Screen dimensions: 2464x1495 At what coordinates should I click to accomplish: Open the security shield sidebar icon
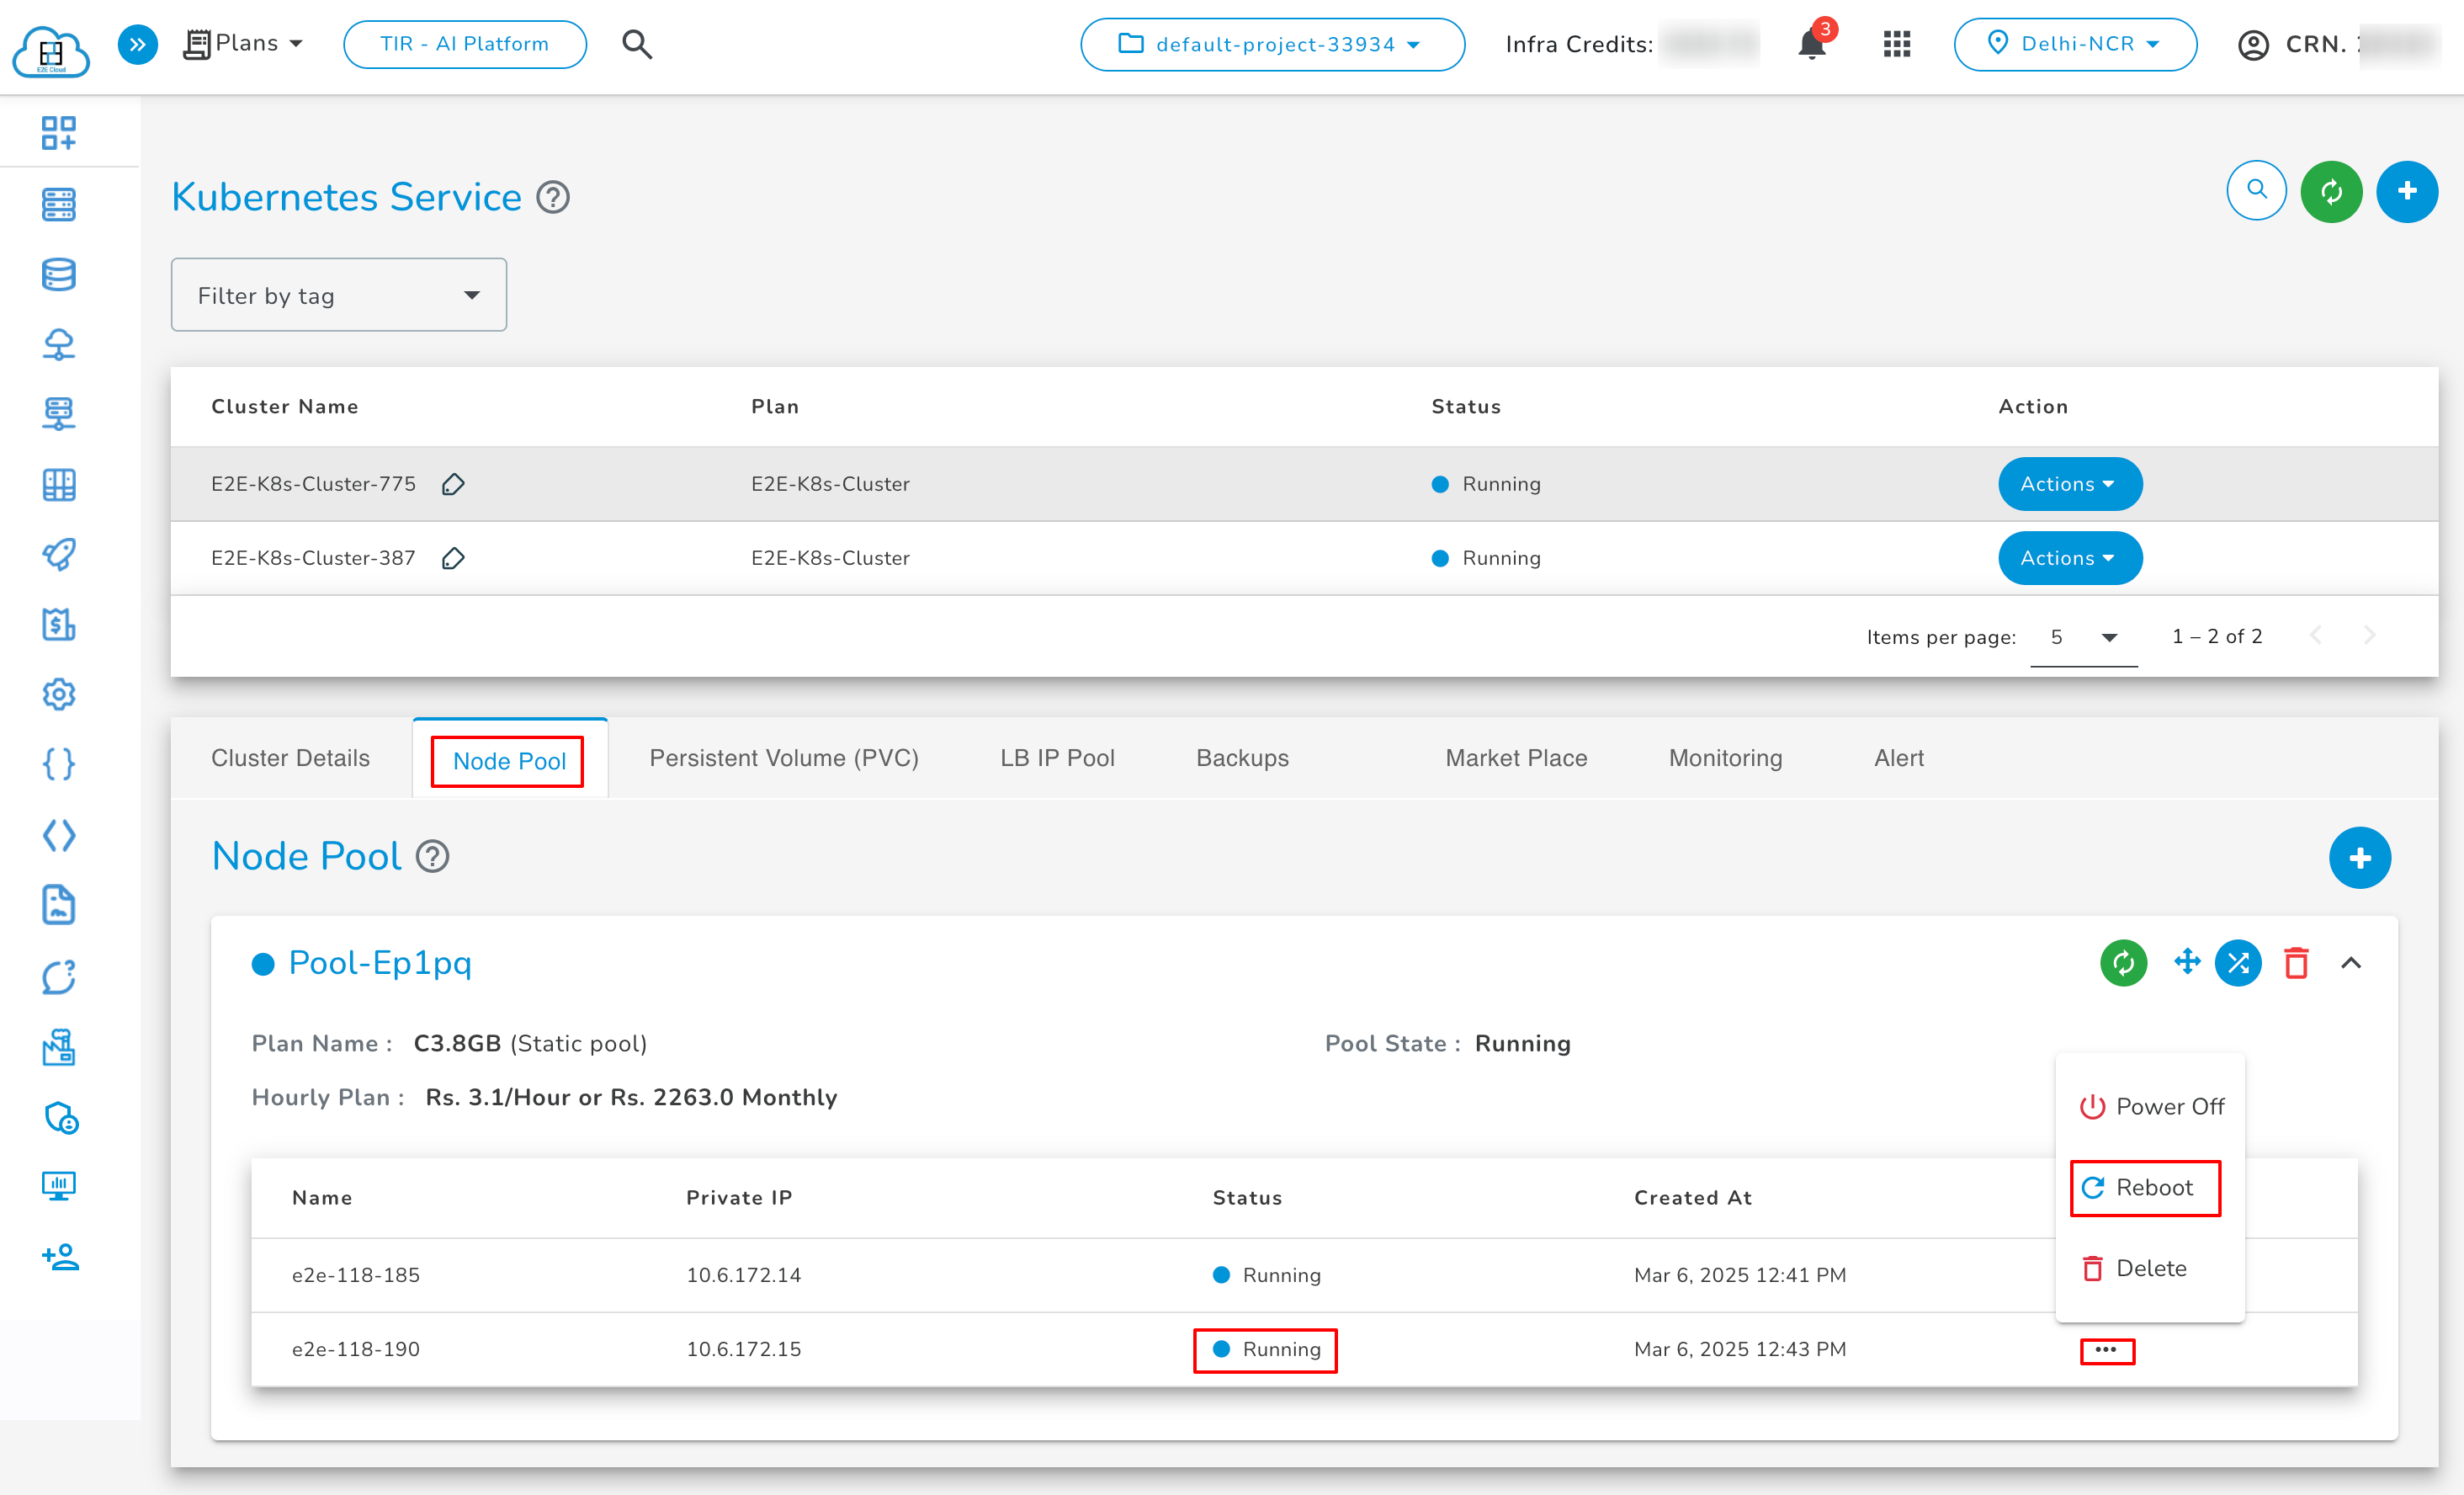coord(61,1117)
